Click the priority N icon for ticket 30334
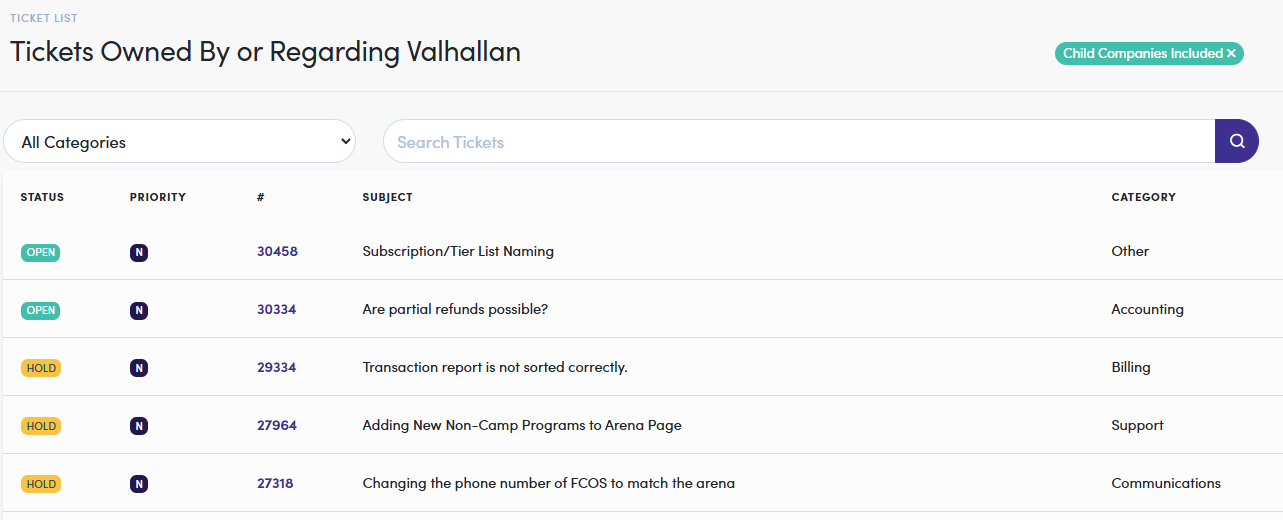 tap(139, 311)
